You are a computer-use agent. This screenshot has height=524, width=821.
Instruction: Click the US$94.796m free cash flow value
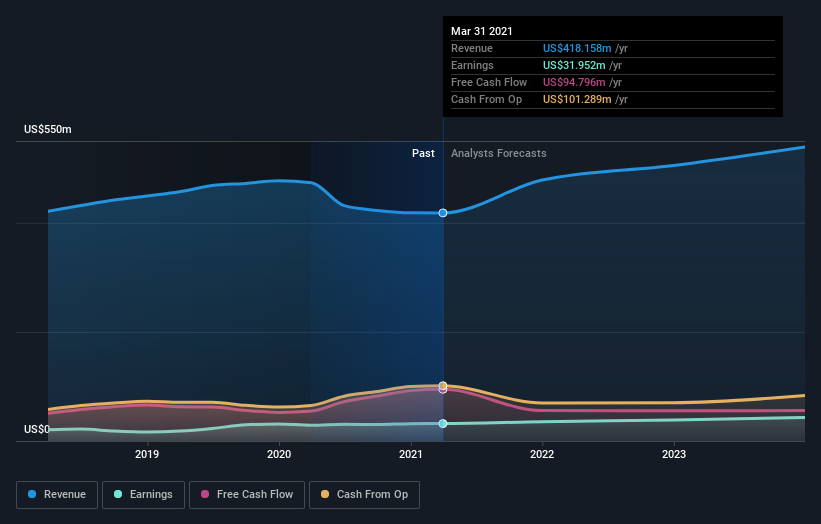tap(574, 82)
